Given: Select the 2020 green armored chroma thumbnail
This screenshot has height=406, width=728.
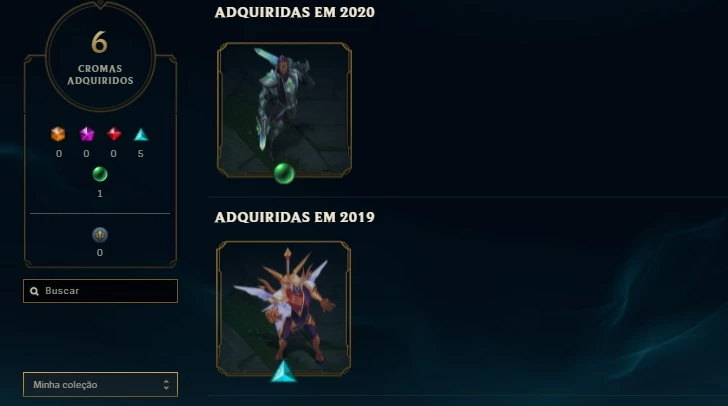Looking at the screenshot, I should pyautogui.click(x=284, y=110).
